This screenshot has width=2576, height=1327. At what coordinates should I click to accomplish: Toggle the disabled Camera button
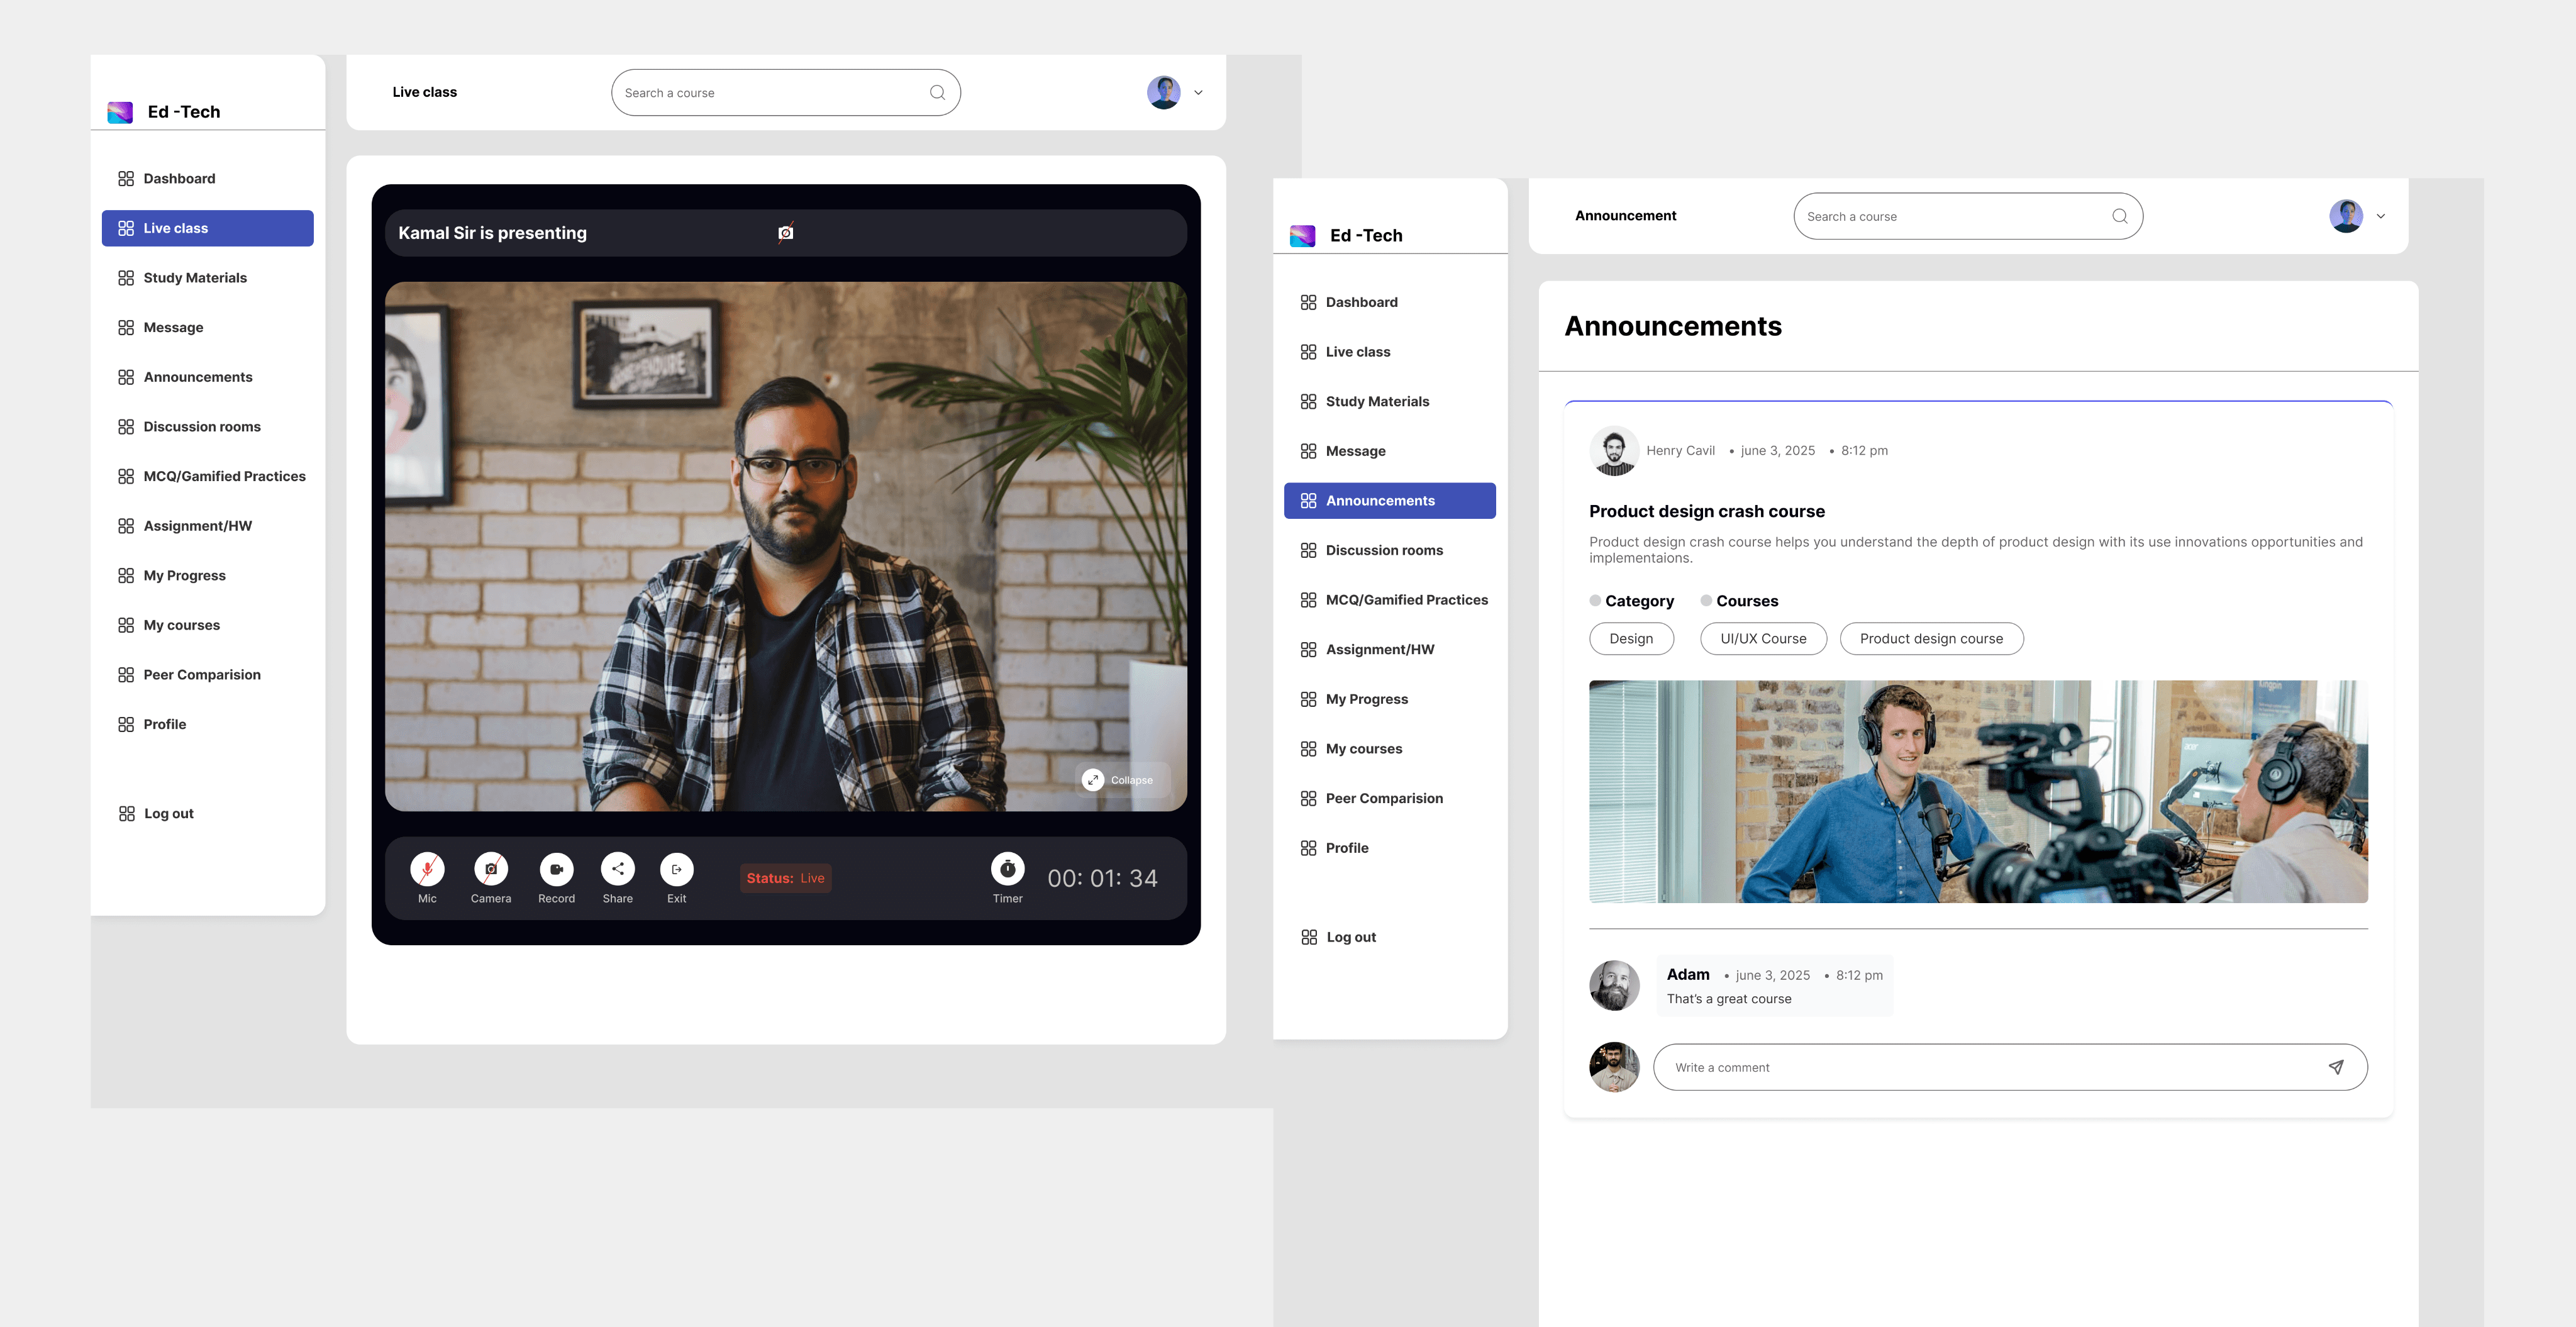491,869
